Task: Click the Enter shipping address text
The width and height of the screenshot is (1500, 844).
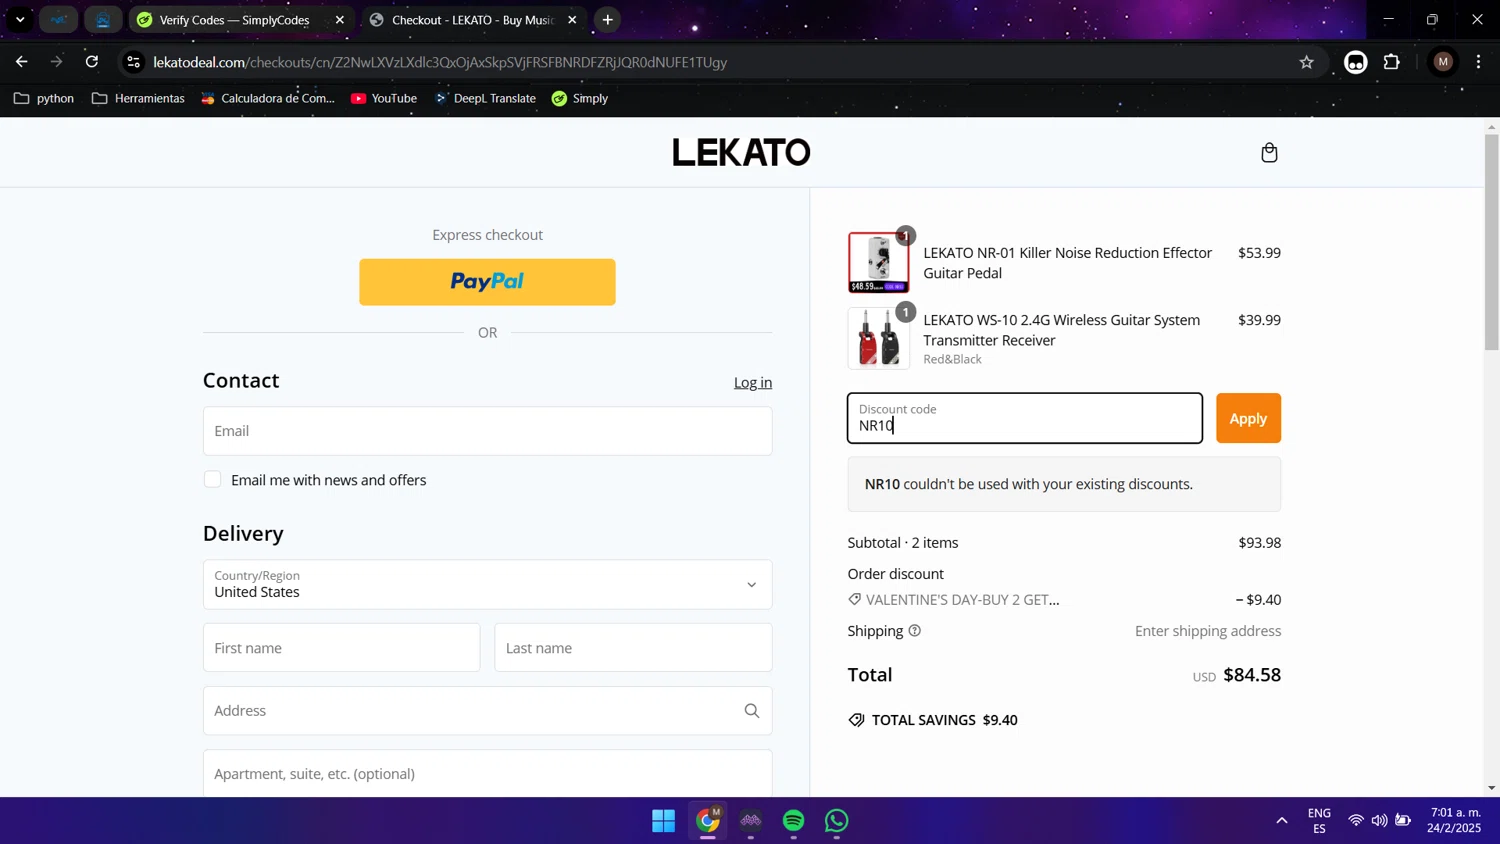Action: (1208, 631)
